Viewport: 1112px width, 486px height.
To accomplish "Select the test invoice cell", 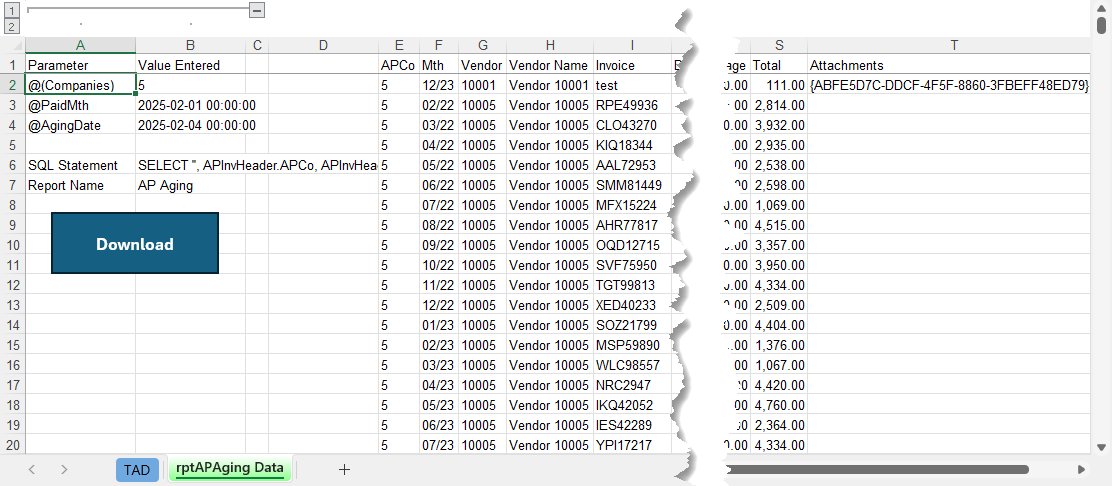I will (632, 85).
